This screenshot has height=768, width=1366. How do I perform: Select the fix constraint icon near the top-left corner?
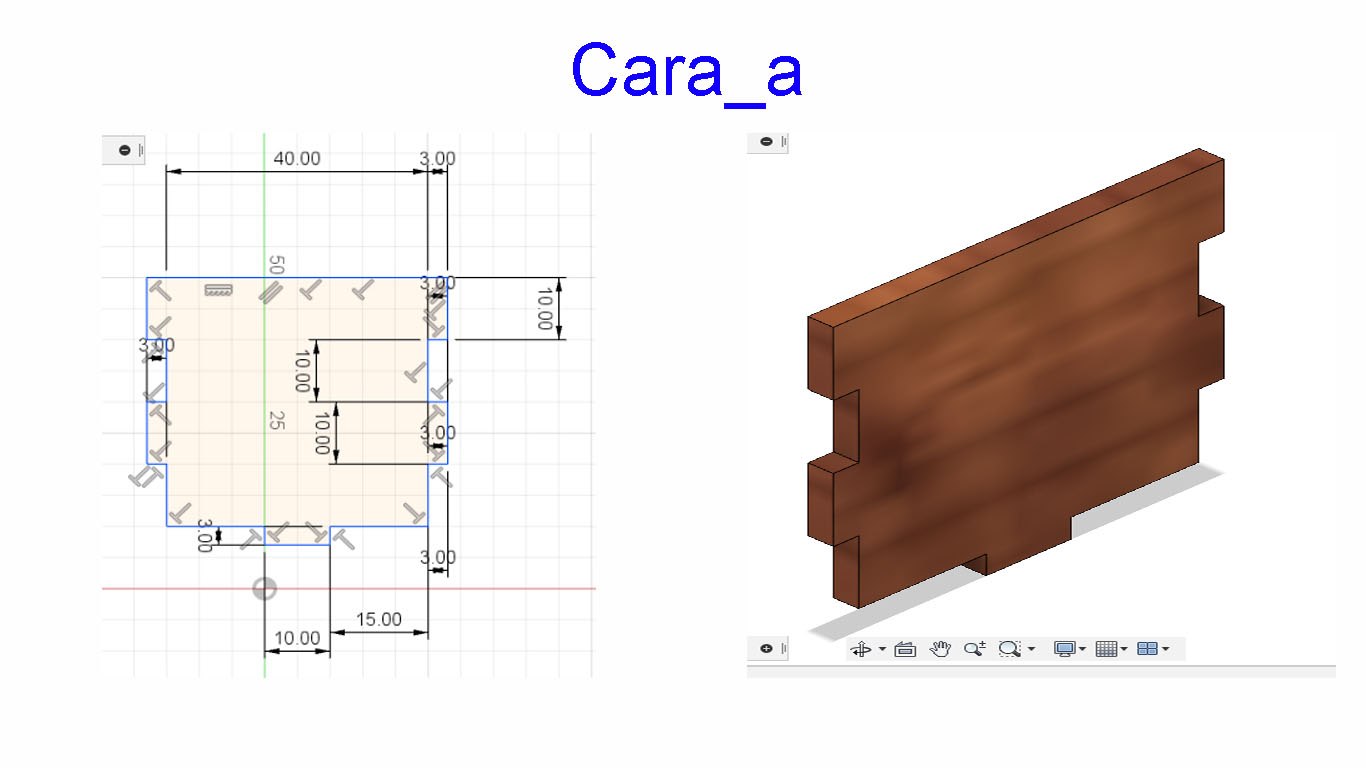[217, 290]
